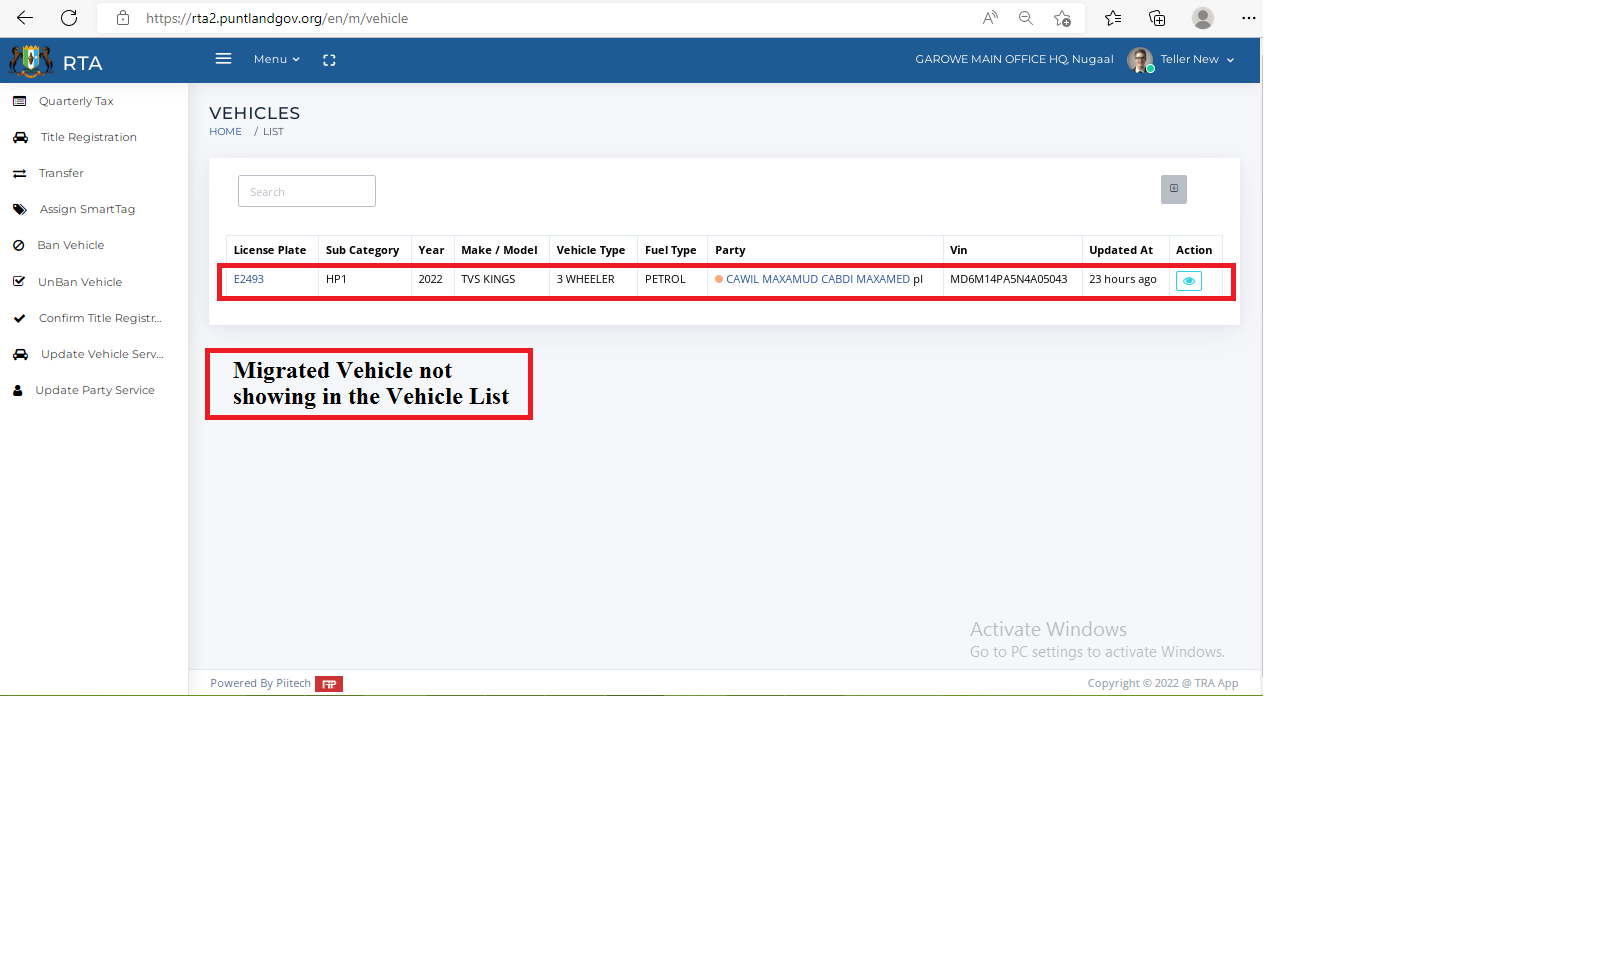View vehicle E2493 with the eye icon
The image size is (1624, 956).
(1189, 281)
